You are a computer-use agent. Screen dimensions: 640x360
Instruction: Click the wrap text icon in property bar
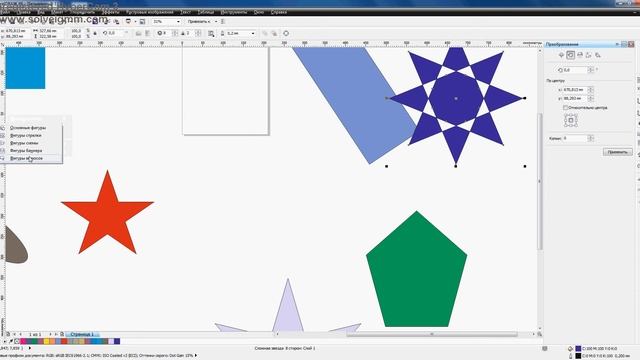point(211,33)
